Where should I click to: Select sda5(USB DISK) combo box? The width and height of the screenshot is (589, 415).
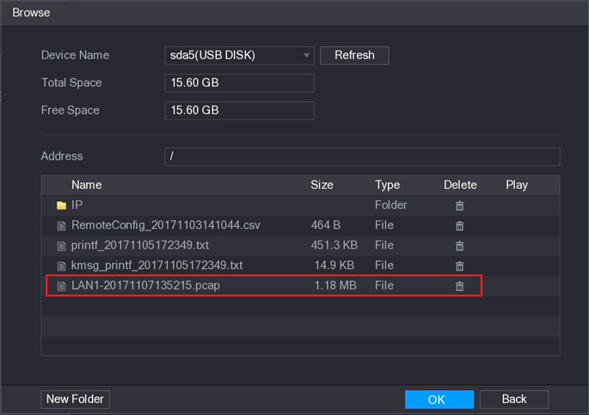tap(239, 56)
